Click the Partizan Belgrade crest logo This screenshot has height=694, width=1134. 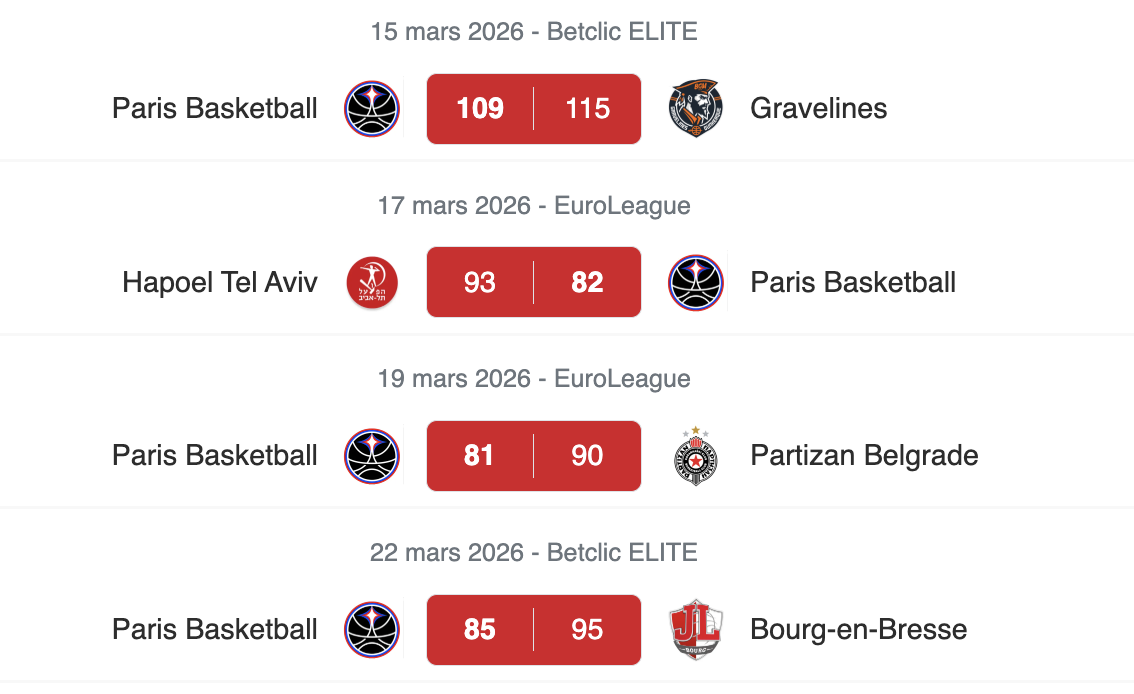(x=695, y=456)
